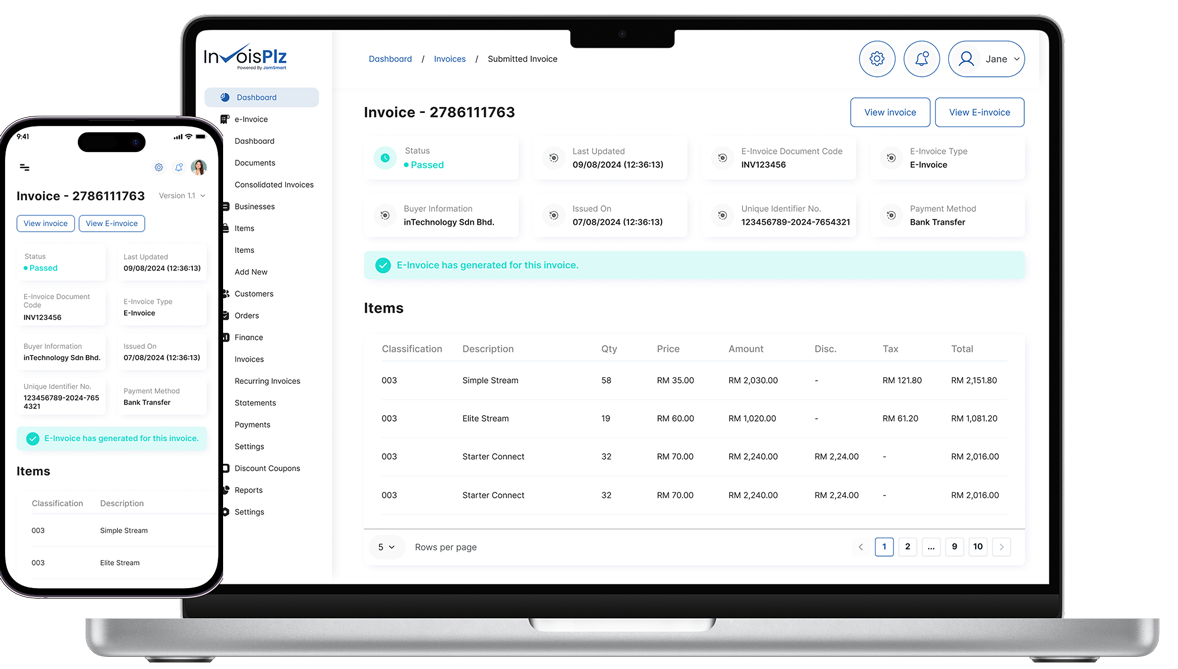Click the Invoices breadcrumb link
This screenshot has height=669, width=1178.
coord(449,59)
